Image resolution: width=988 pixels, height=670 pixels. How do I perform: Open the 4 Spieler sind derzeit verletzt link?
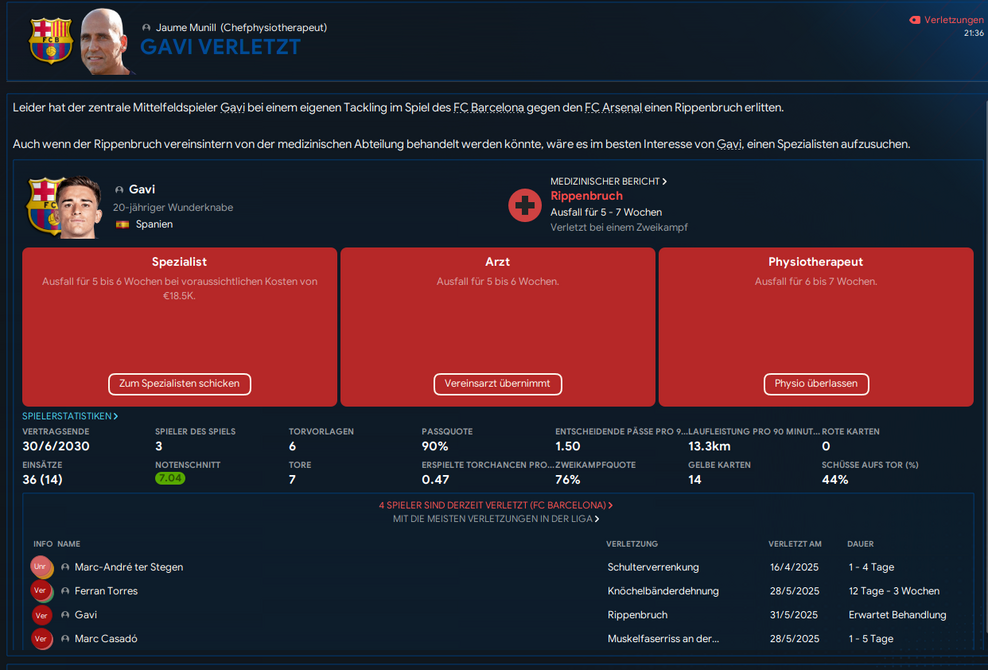pos(496,506)
